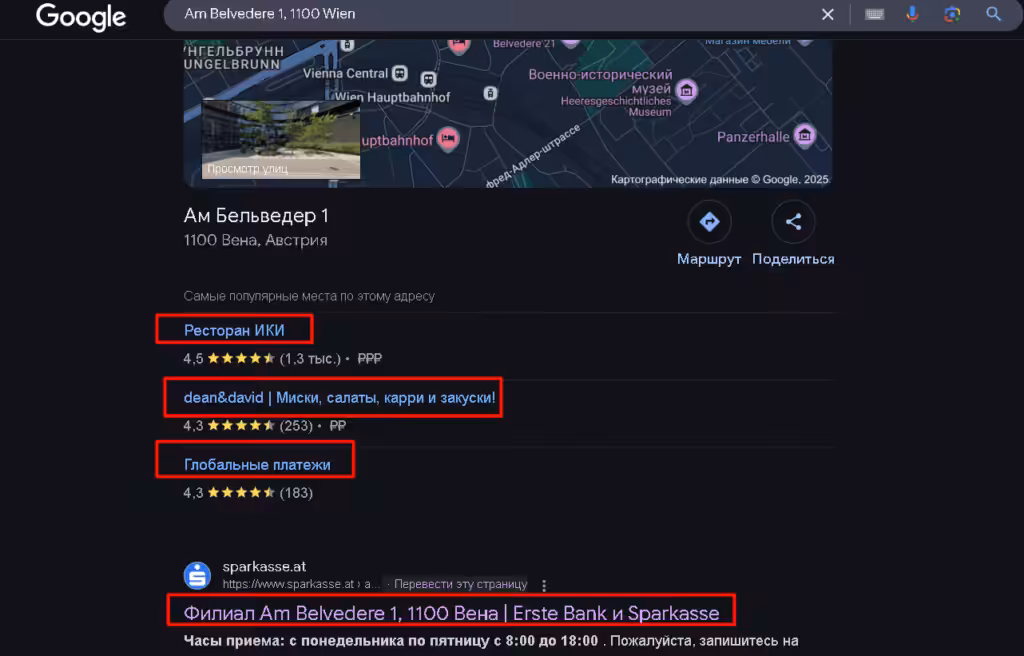Click the Поделиться share icon
The image size is (1024, 656).
793,222
